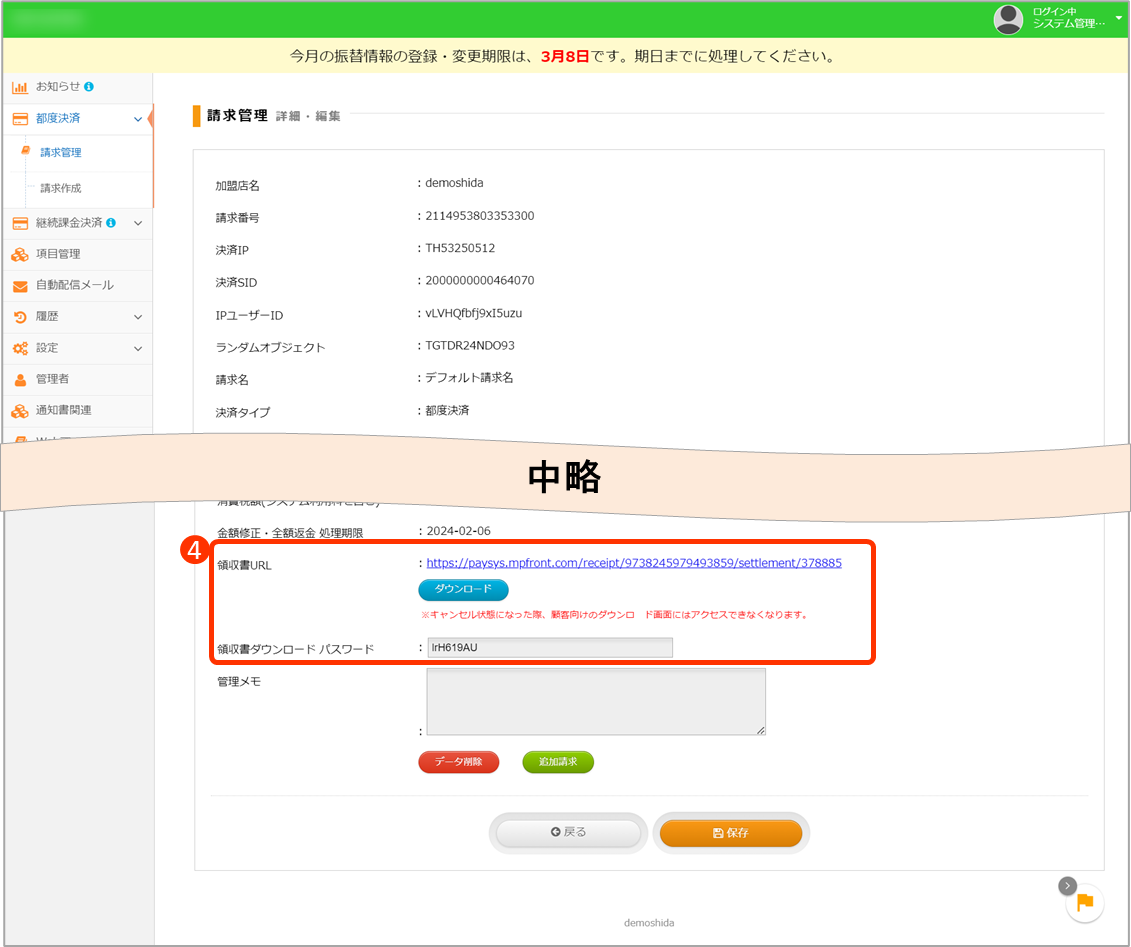
Task: Click the 項目管理 boxes icon
Action: [20, 254]
